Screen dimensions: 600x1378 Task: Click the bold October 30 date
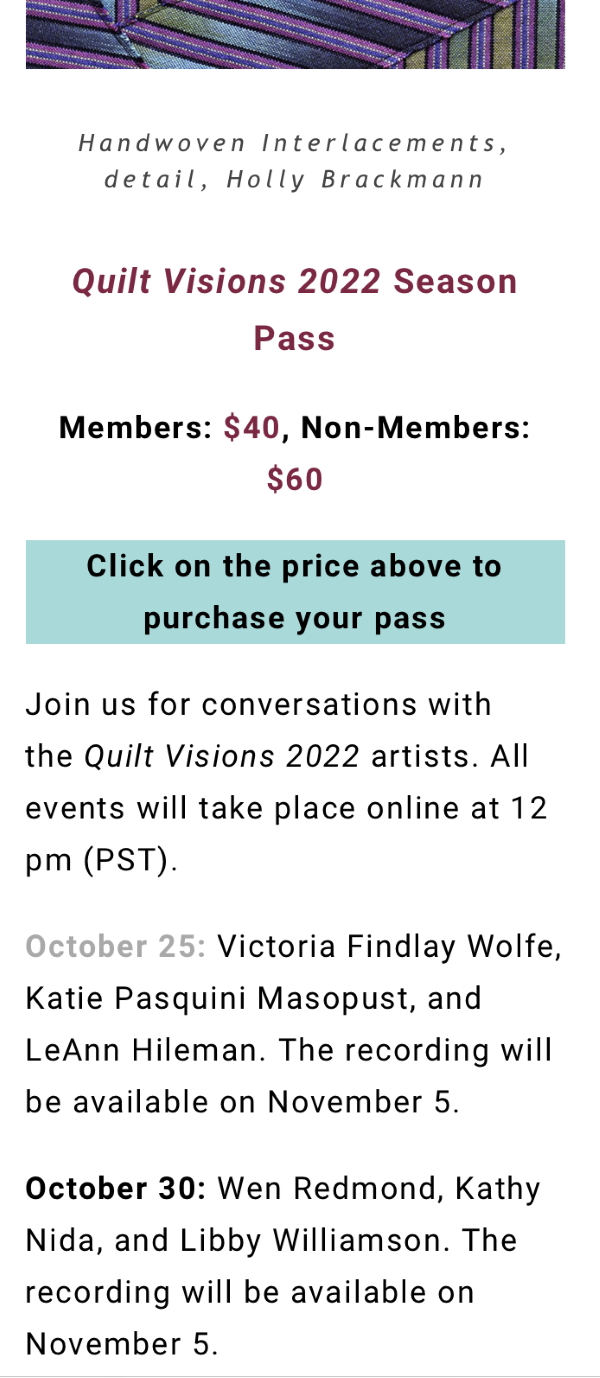point(115,1188)
